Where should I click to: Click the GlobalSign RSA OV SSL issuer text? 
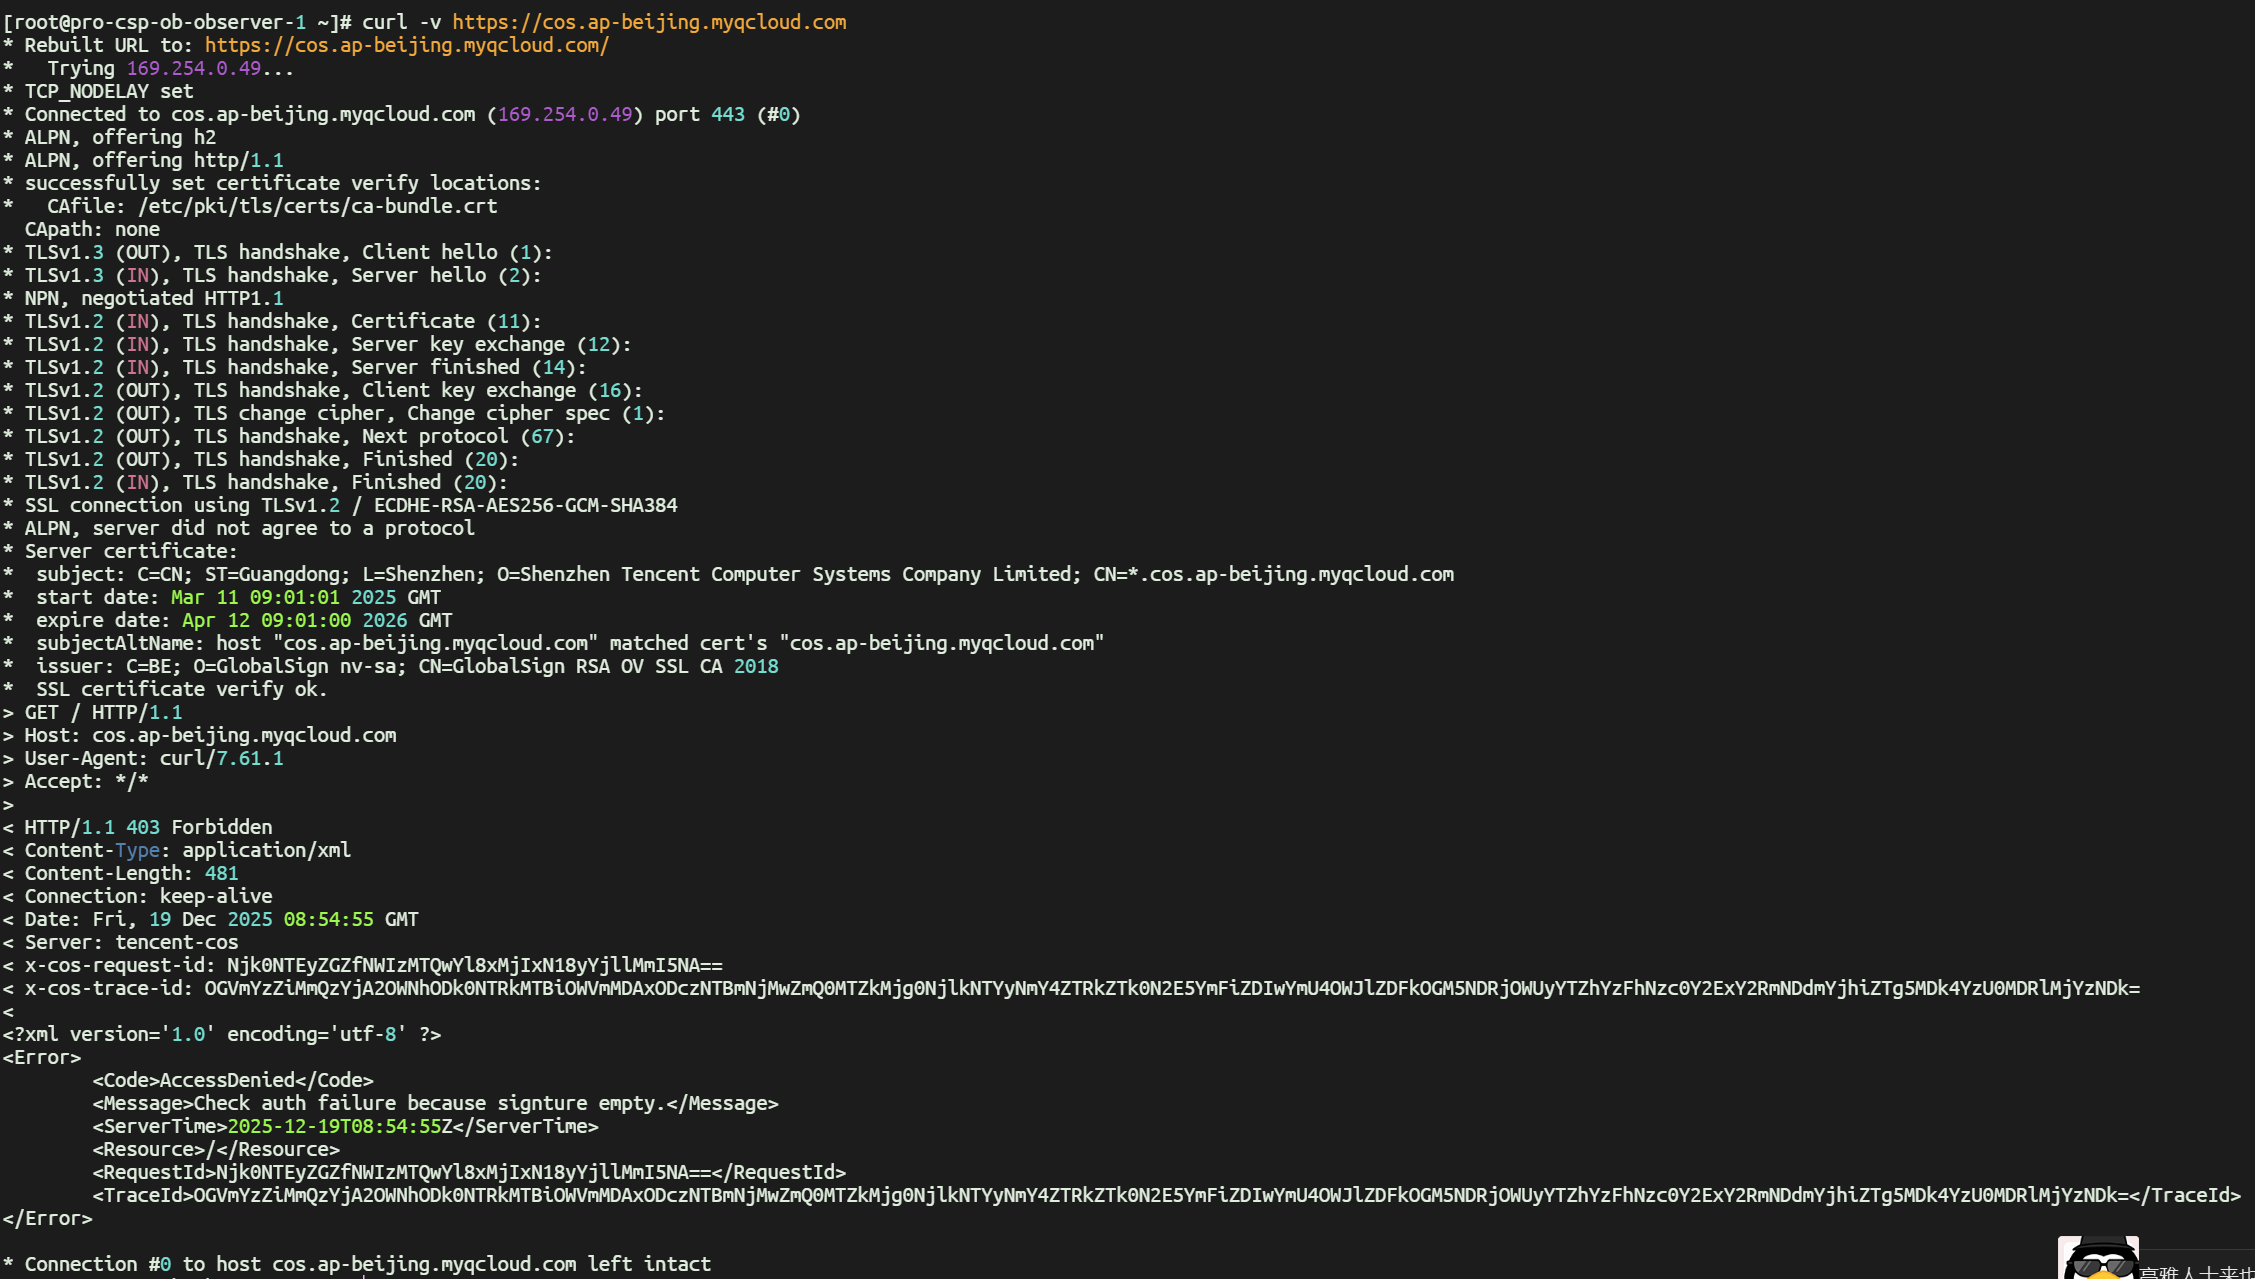(570, 667)
